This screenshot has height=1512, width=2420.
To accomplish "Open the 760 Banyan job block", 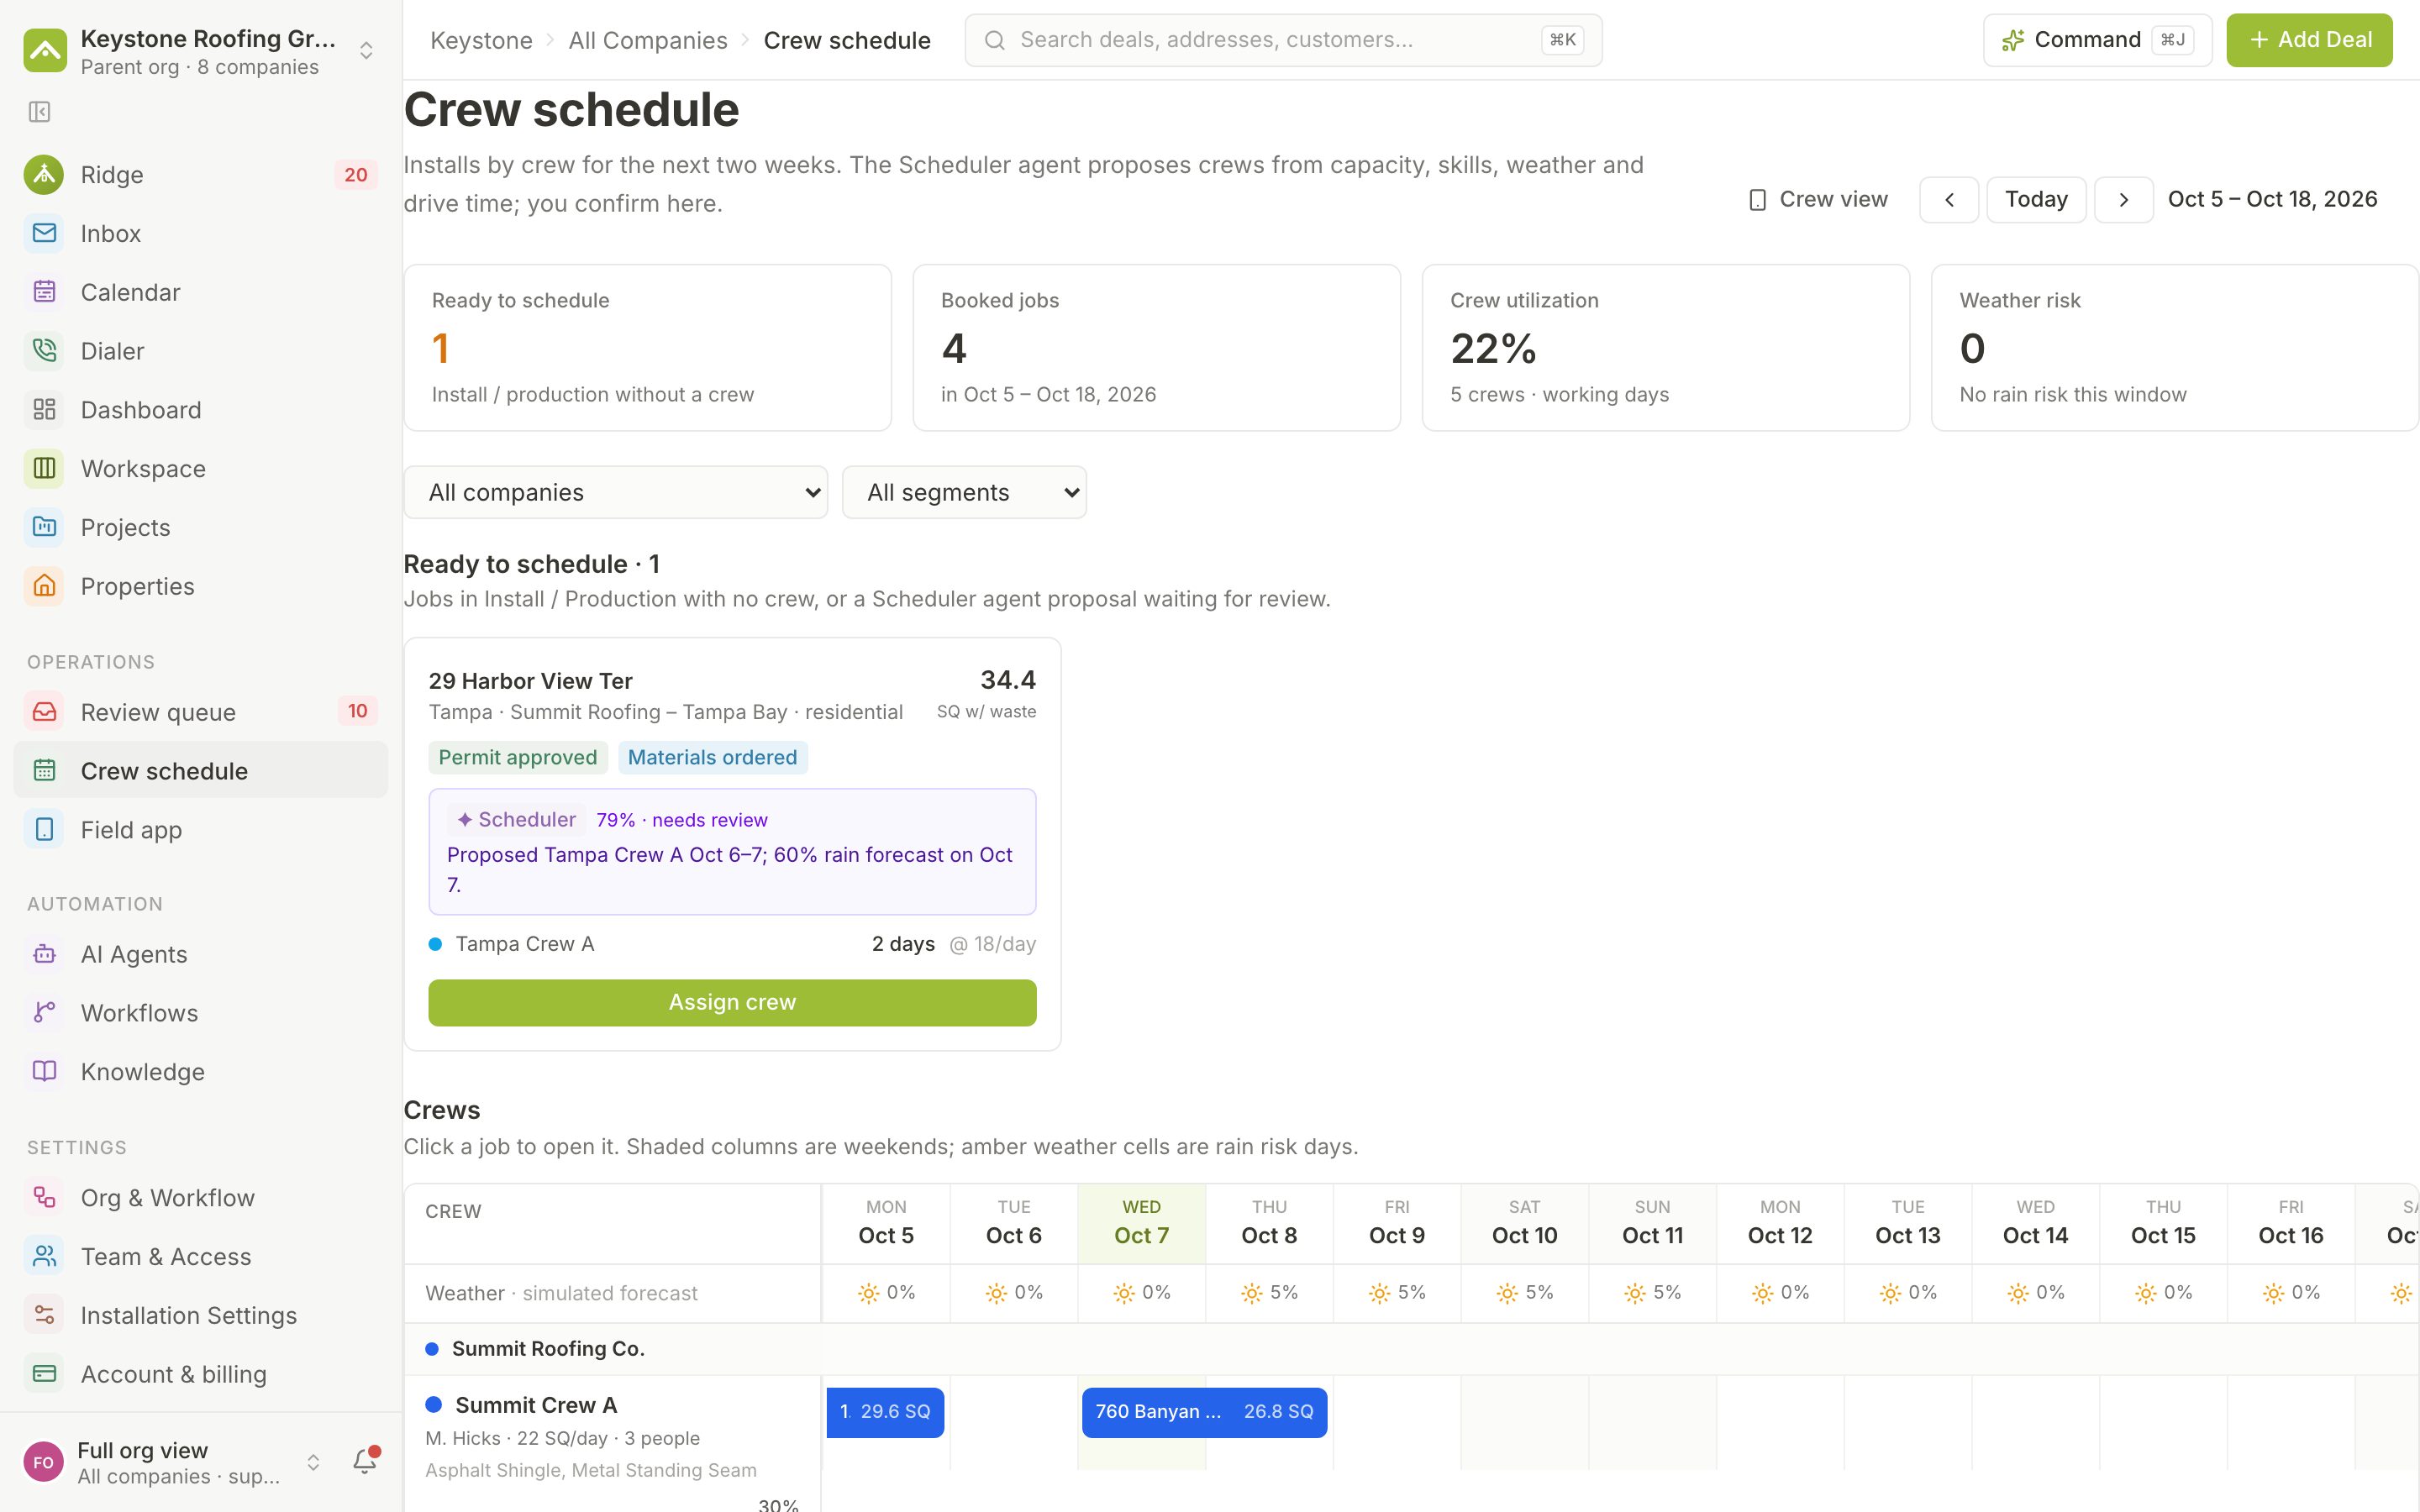I will [x=1204, y=1412].
